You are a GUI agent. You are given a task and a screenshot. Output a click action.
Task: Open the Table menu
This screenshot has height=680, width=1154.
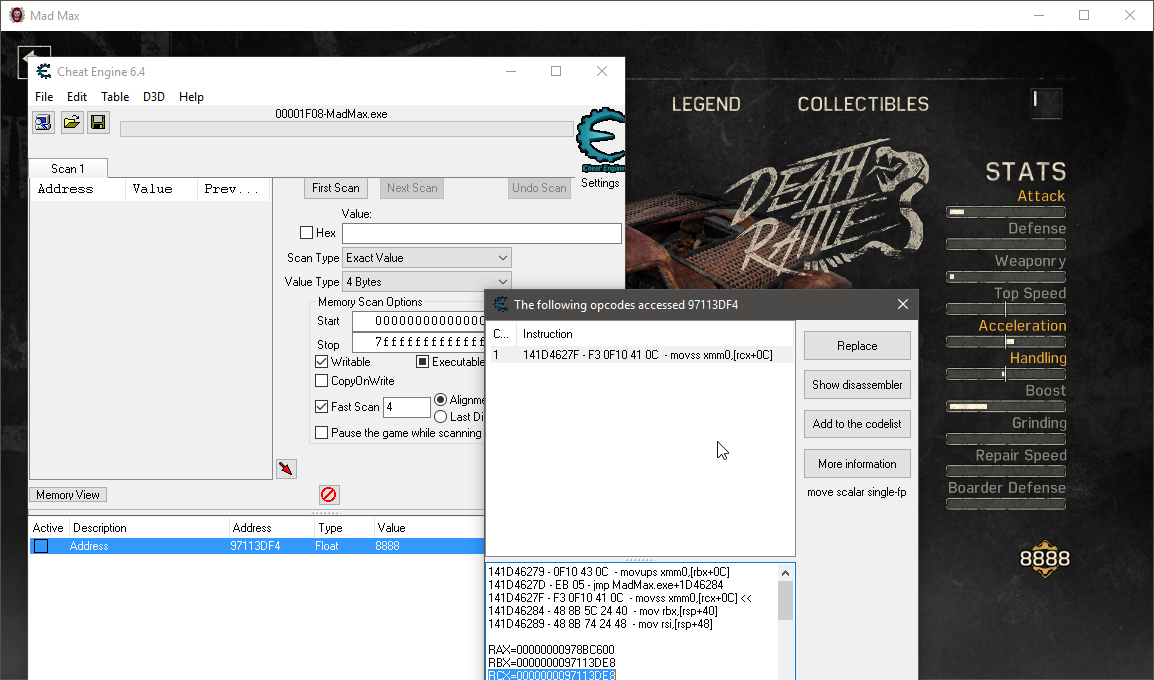(x=115, y=97)
